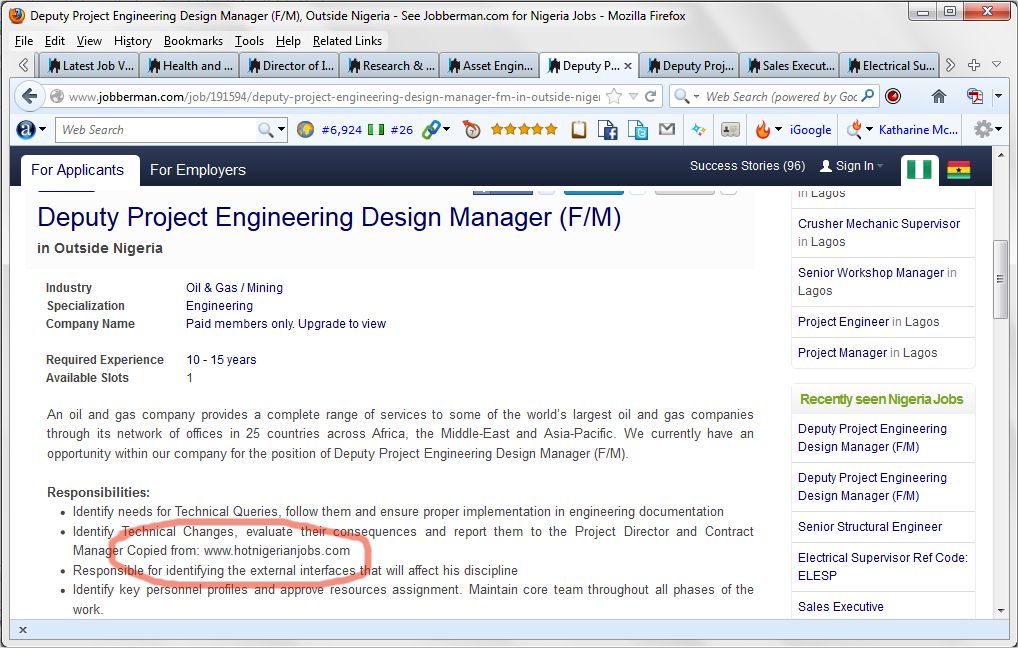This screenshot has height=648, width=1018.
Task: Click the search magnifier in Firefox search box
Action: click(868, 96)
